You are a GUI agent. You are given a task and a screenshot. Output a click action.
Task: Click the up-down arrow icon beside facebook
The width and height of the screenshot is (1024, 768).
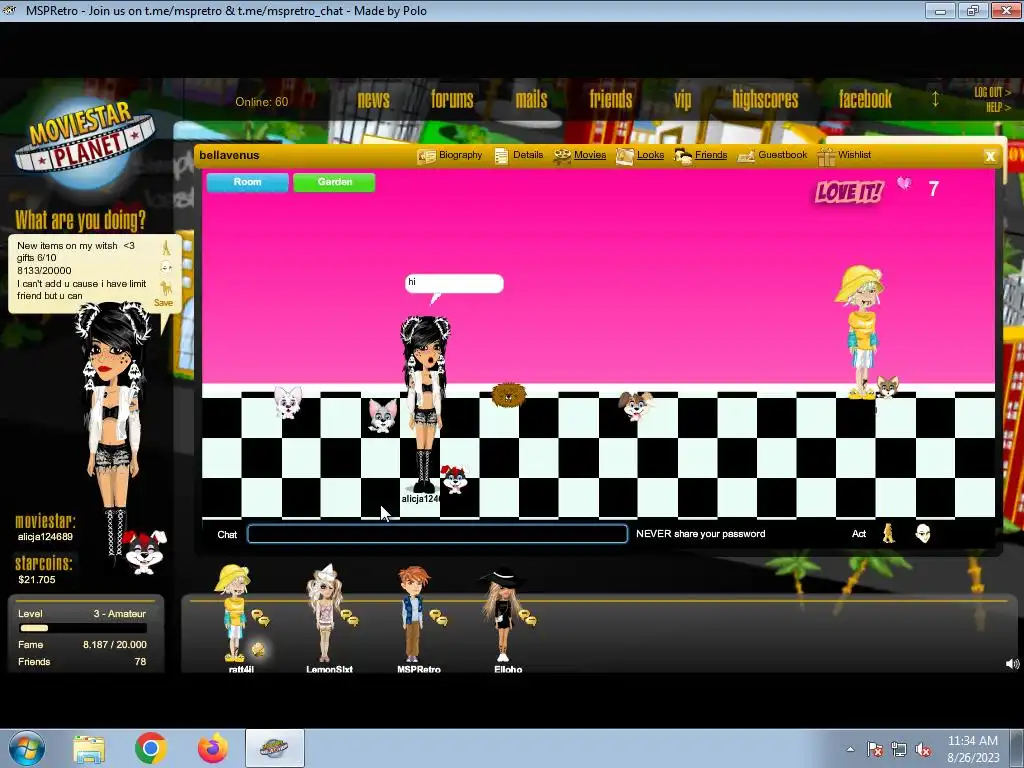[935, 99]
